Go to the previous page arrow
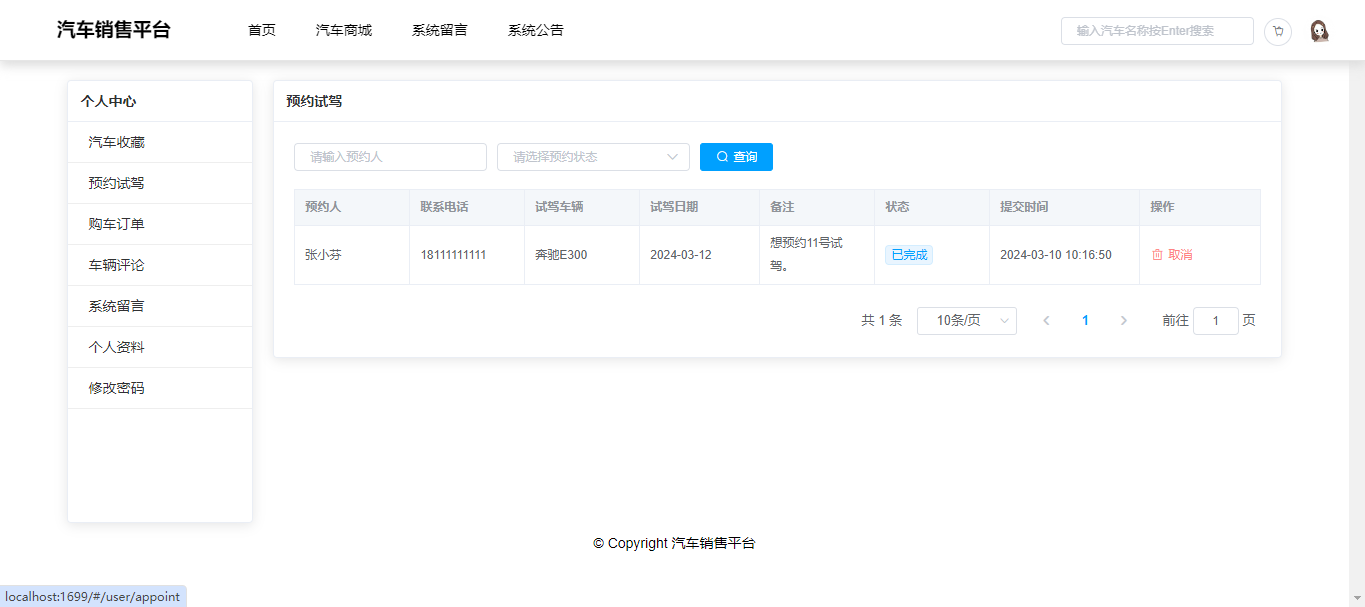Image resolution: width=1365 pixels, height=607 pixels. point(1046,321)
